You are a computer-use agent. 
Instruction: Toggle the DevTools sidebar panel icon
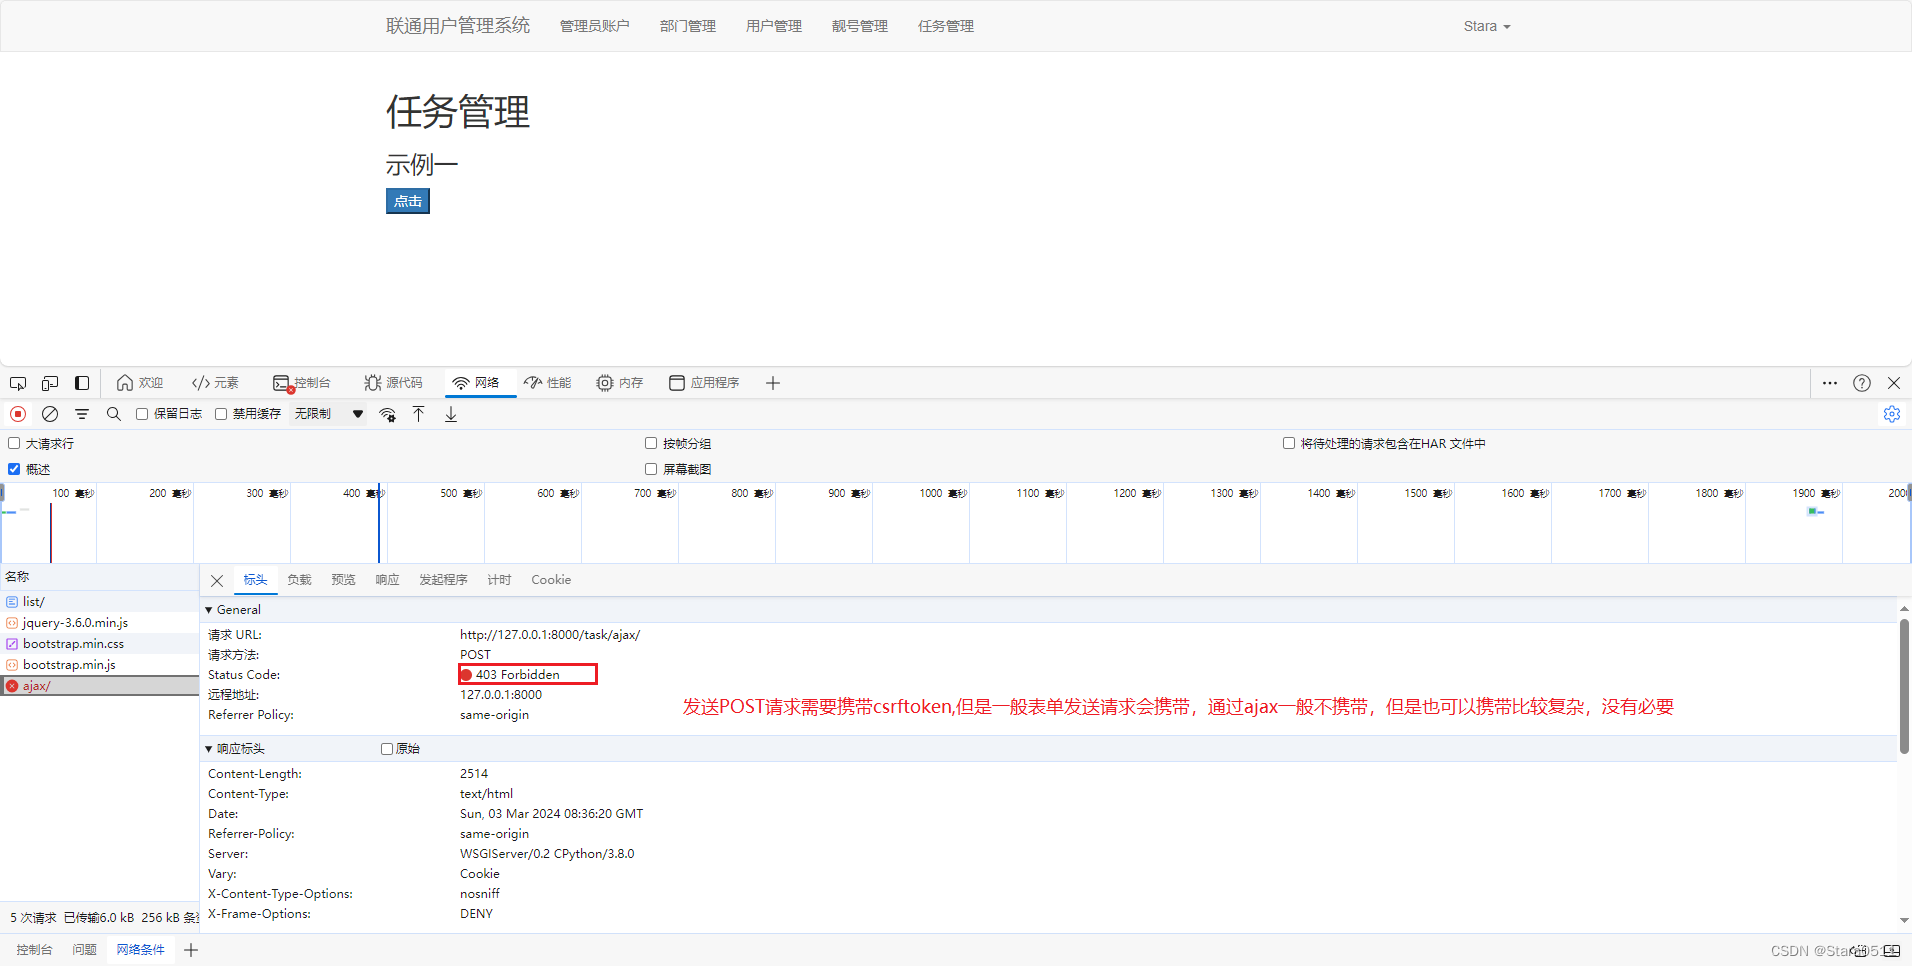click(x=82, y=383)
